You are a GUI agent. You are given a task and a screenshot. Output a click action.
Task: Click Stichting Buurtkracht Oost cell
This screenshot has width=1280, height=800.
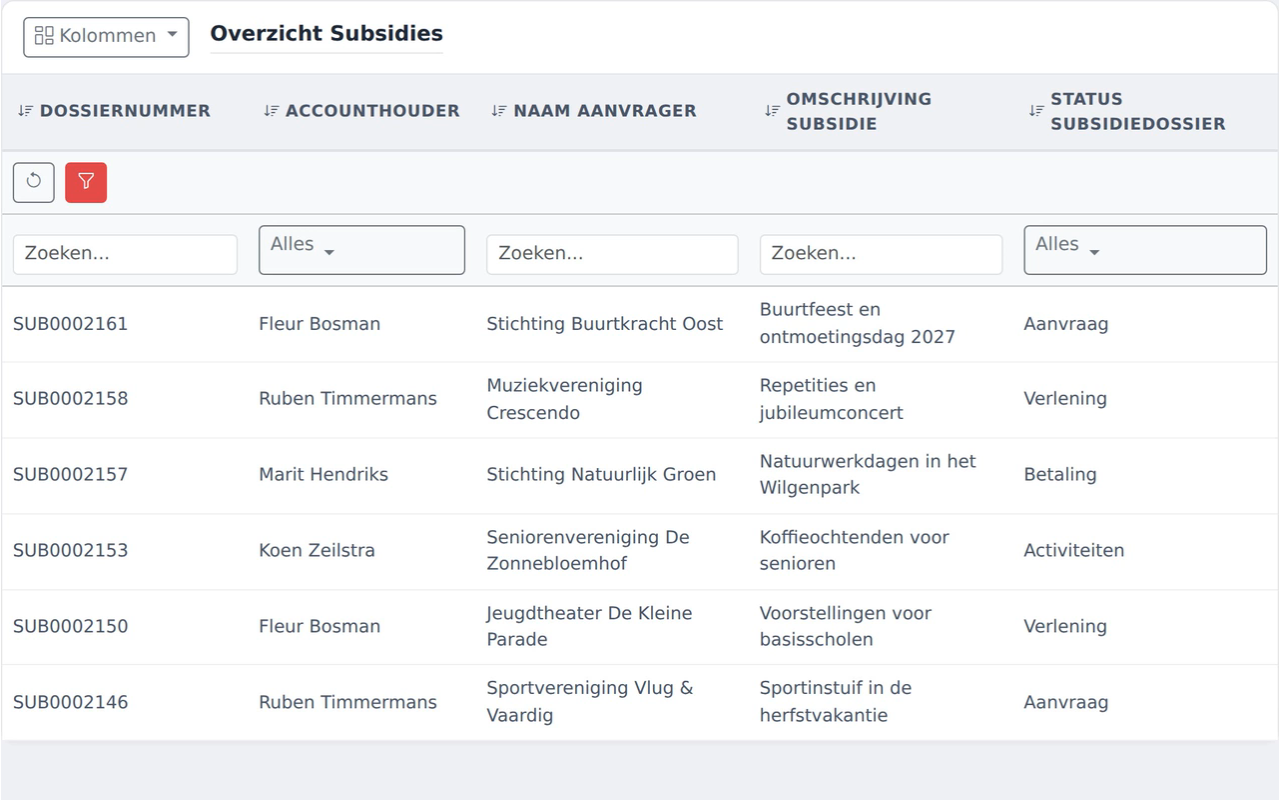pyautogui.click(x=605, y=324)
